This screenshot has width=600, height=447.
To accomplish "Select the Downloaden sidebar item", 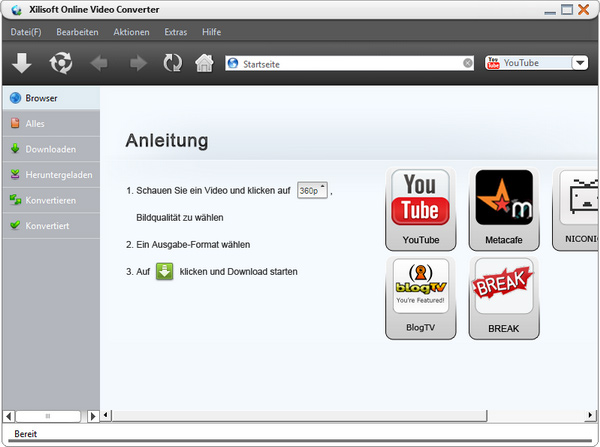I will [x=51, y=149].
